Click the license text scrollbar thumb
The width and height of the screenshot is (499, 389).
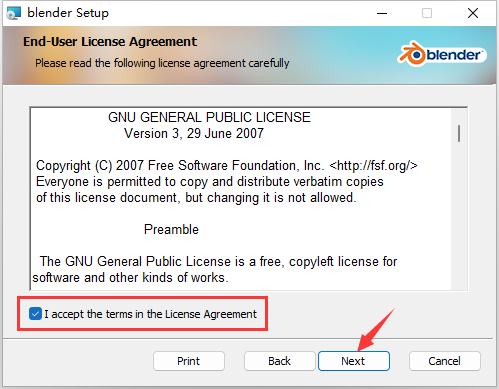459,133
